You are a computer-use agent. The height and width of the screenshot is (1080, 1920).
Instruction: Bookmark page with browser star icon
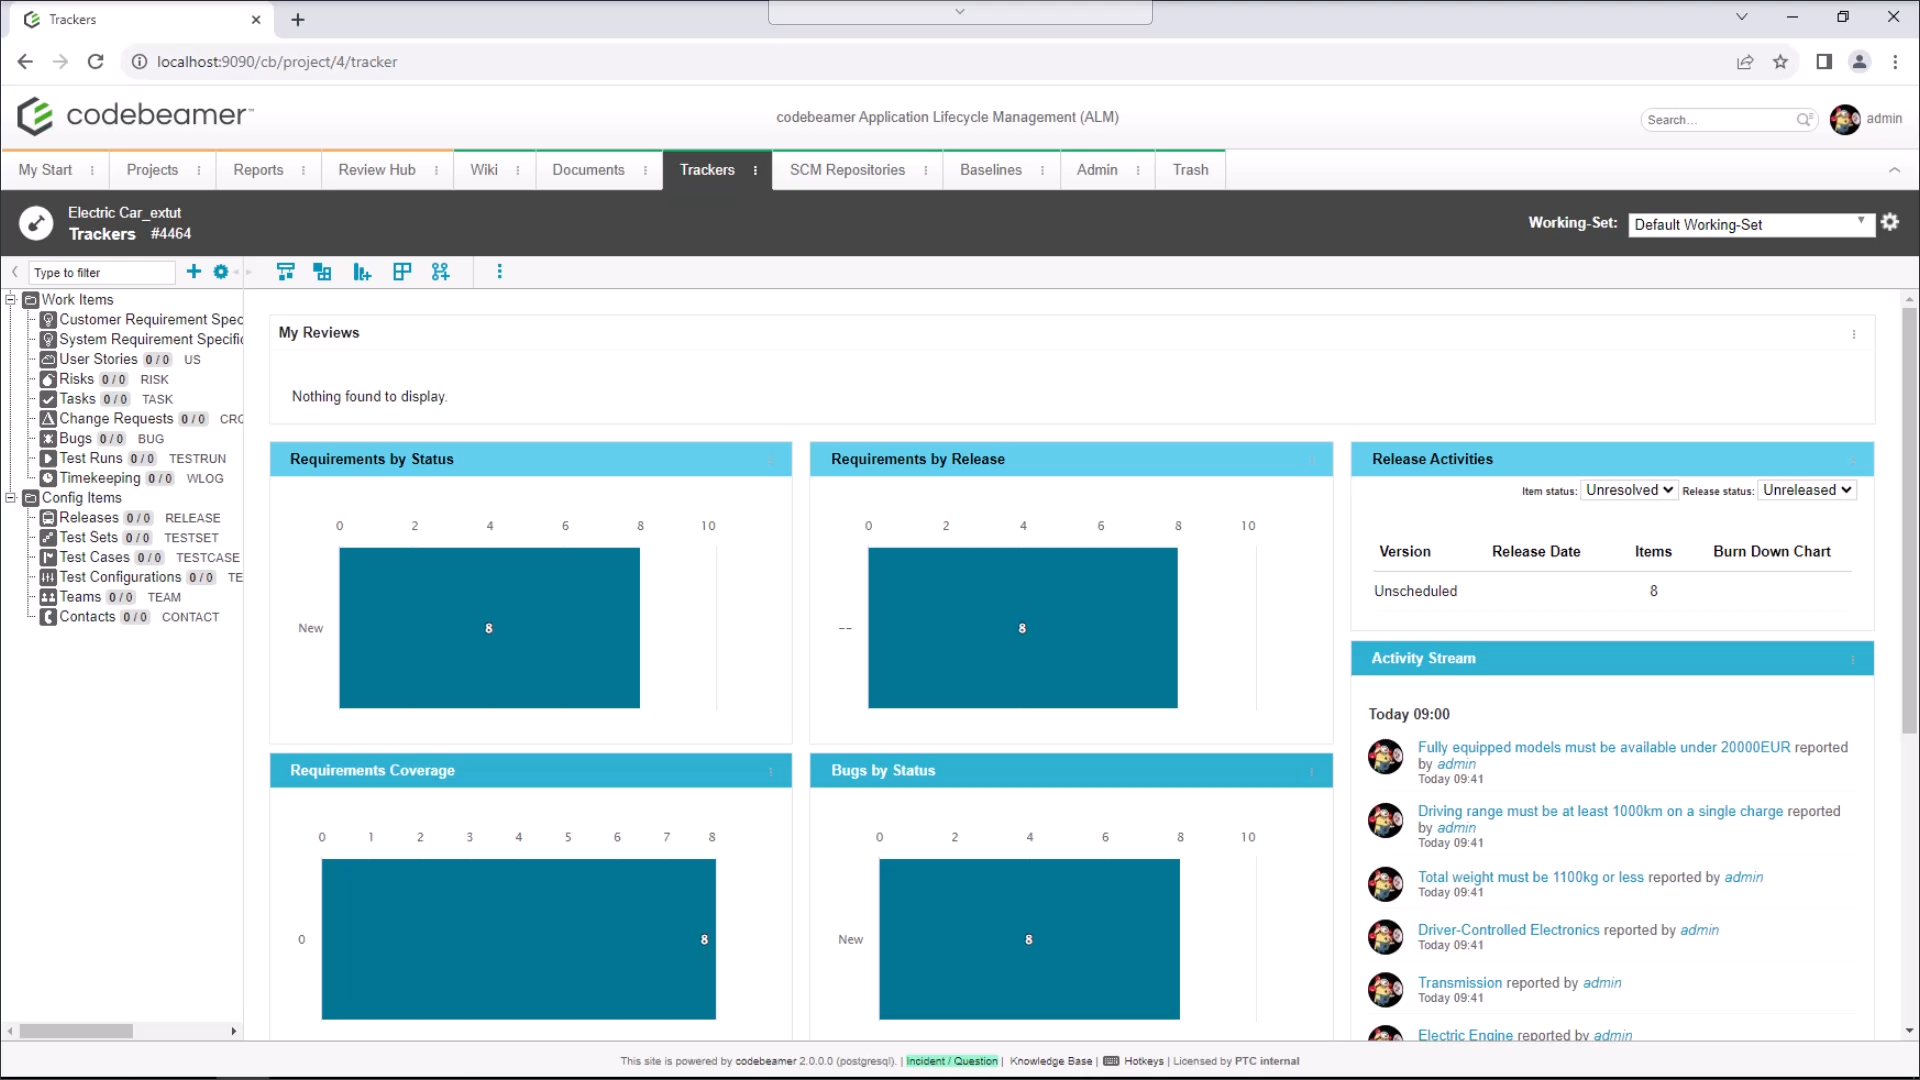1780,62
